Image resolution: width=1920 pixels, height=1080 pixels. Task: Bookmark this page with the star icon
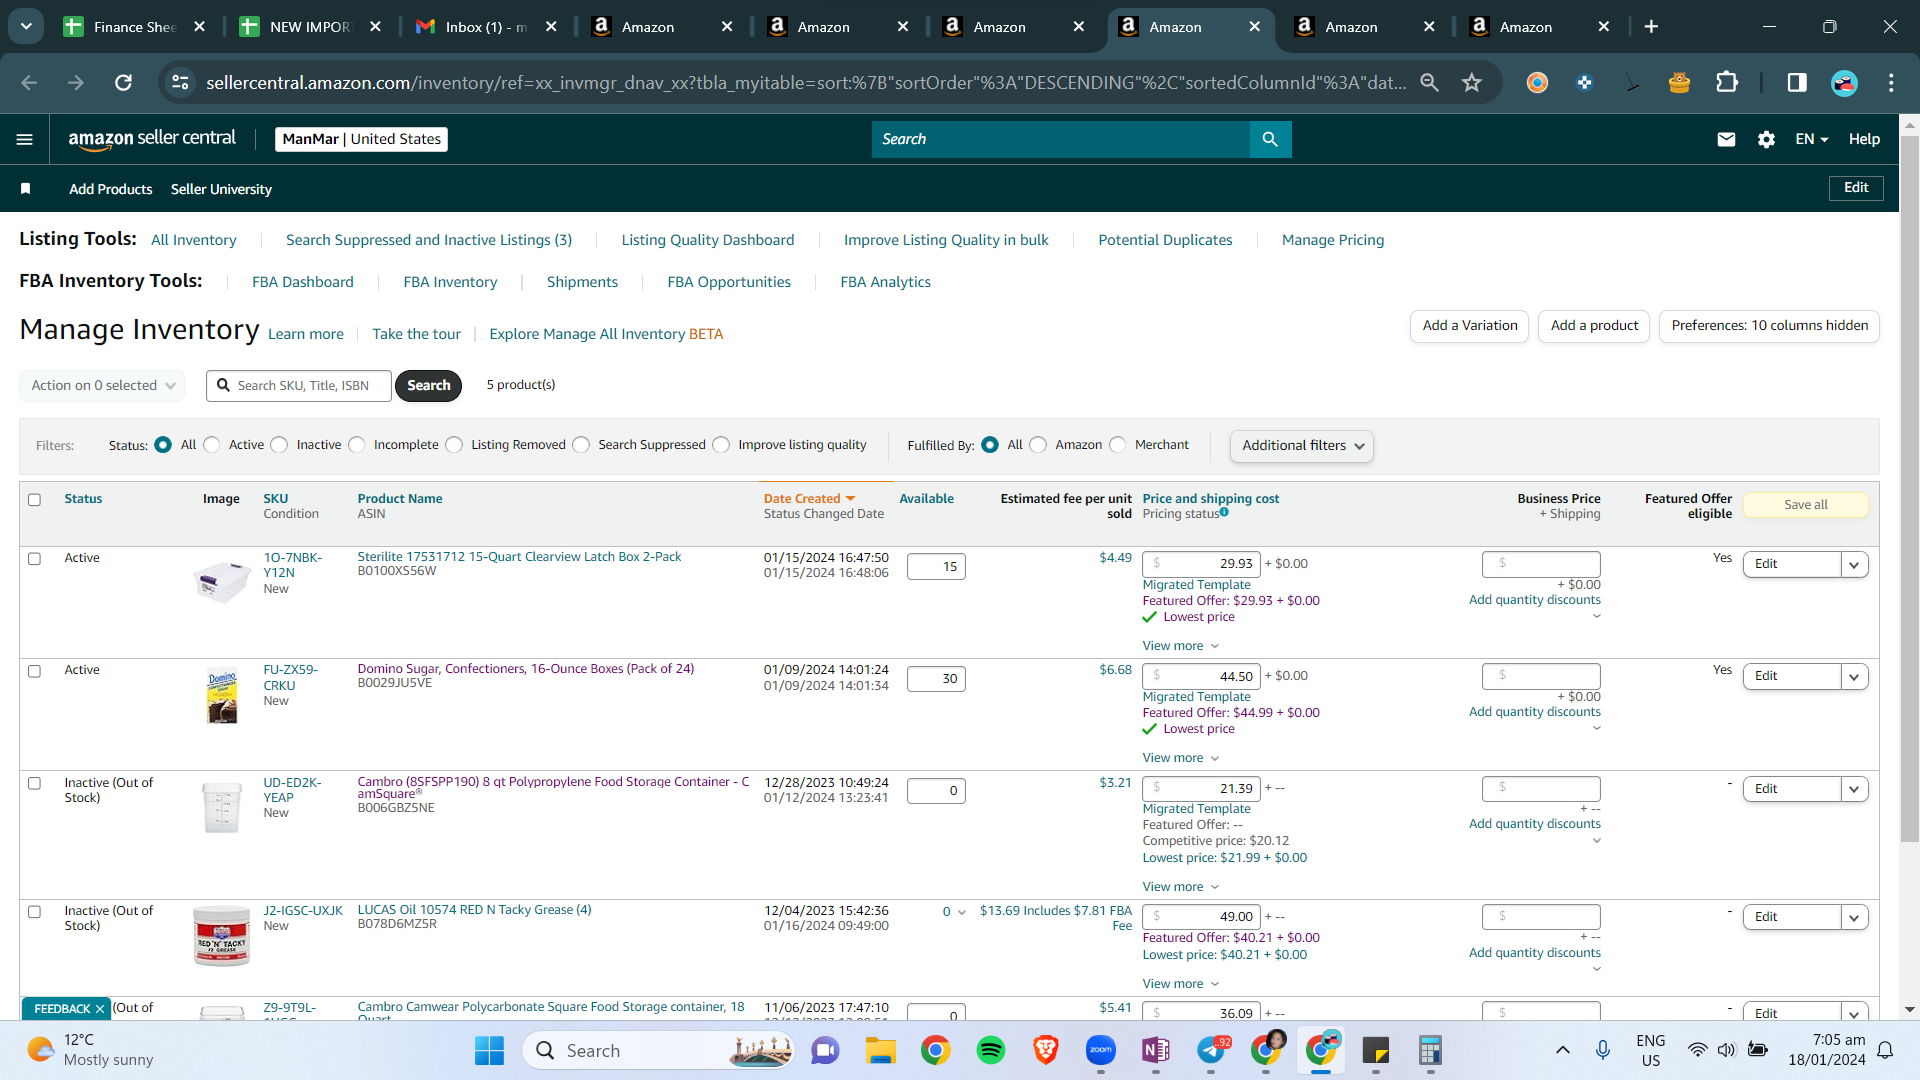(x=1471, y=82)
